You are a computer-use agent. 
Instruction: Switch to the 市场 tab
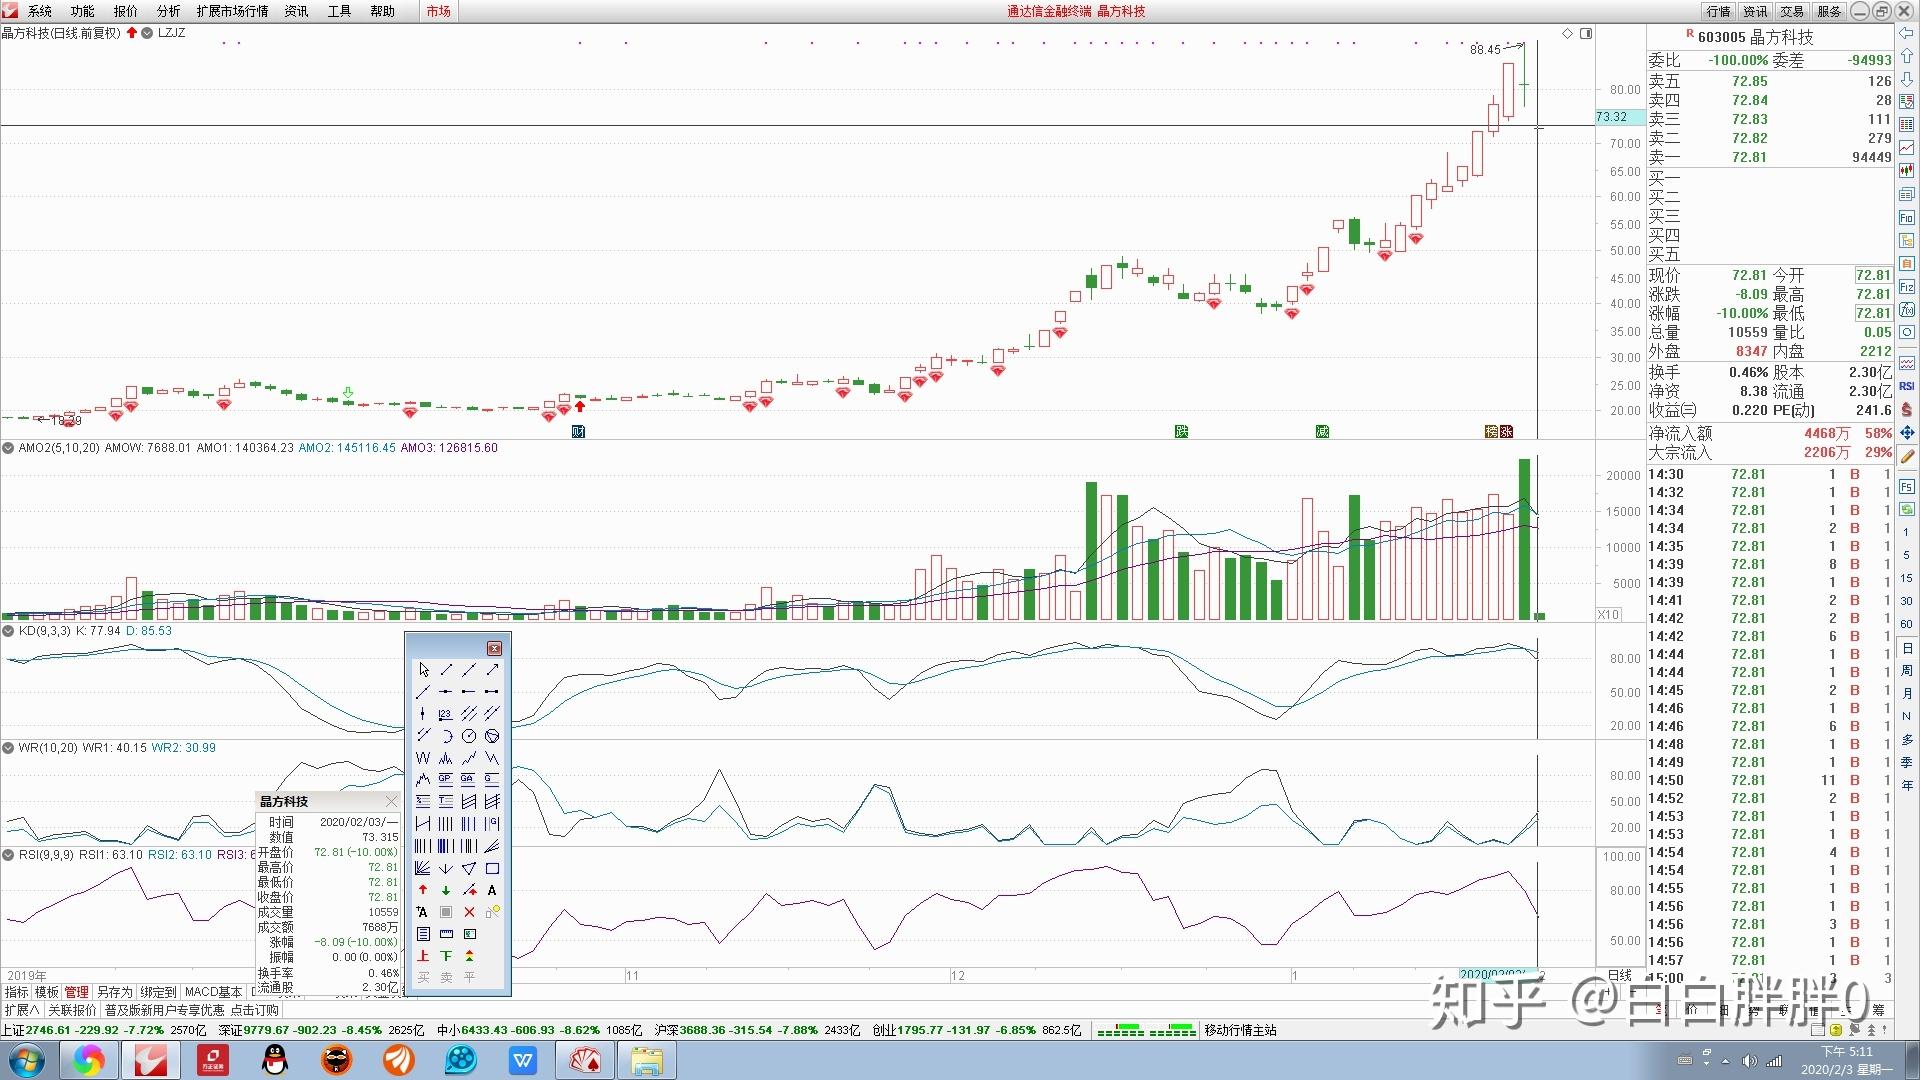pyautogui.click(x=438, y=11)
